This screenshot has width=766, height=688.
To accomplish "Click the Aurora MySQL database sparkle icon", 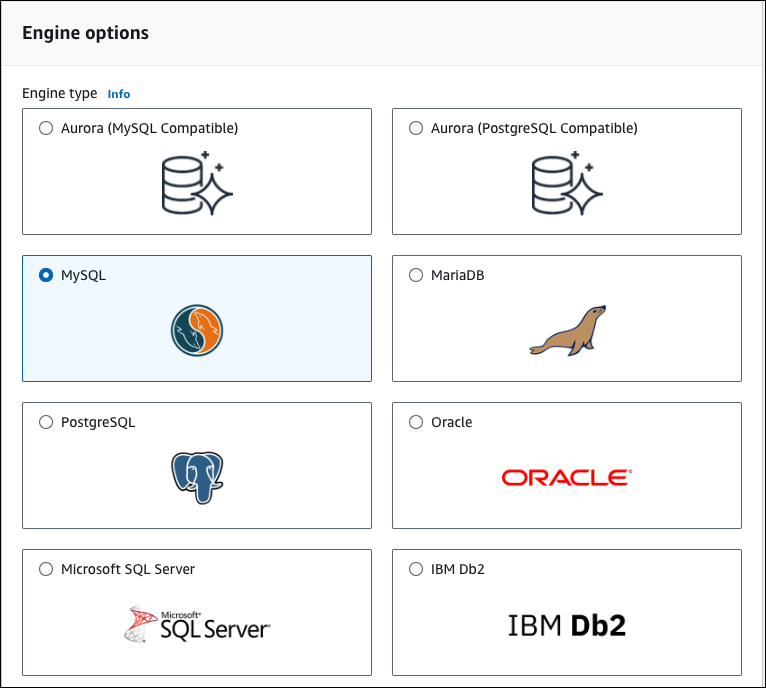I will (197, 183).
